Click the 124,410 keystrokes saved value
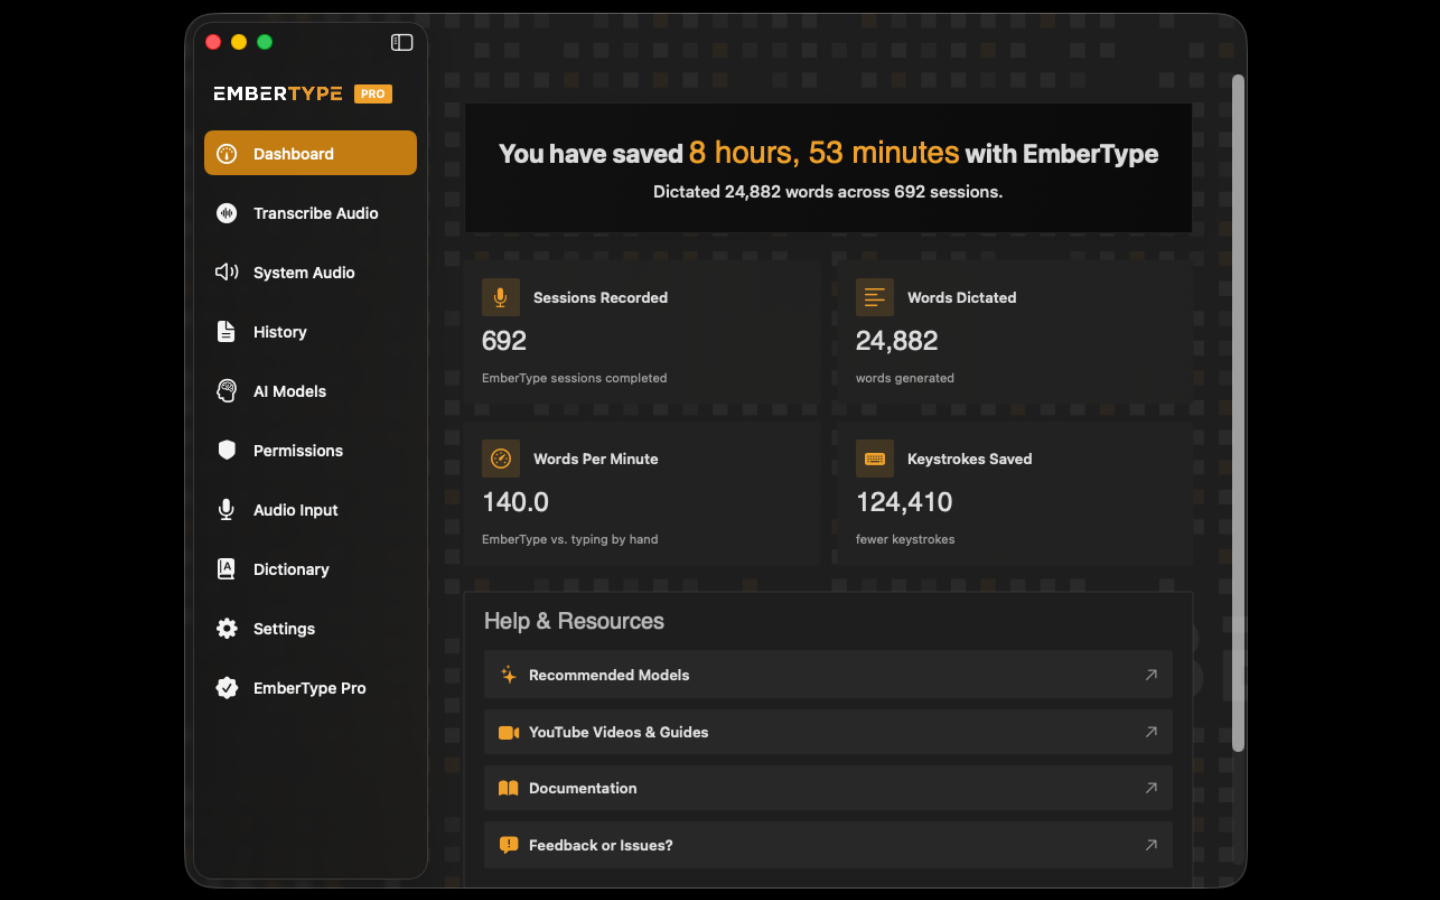The width and height of the screenshot is (1440, 900). (905, 502)
